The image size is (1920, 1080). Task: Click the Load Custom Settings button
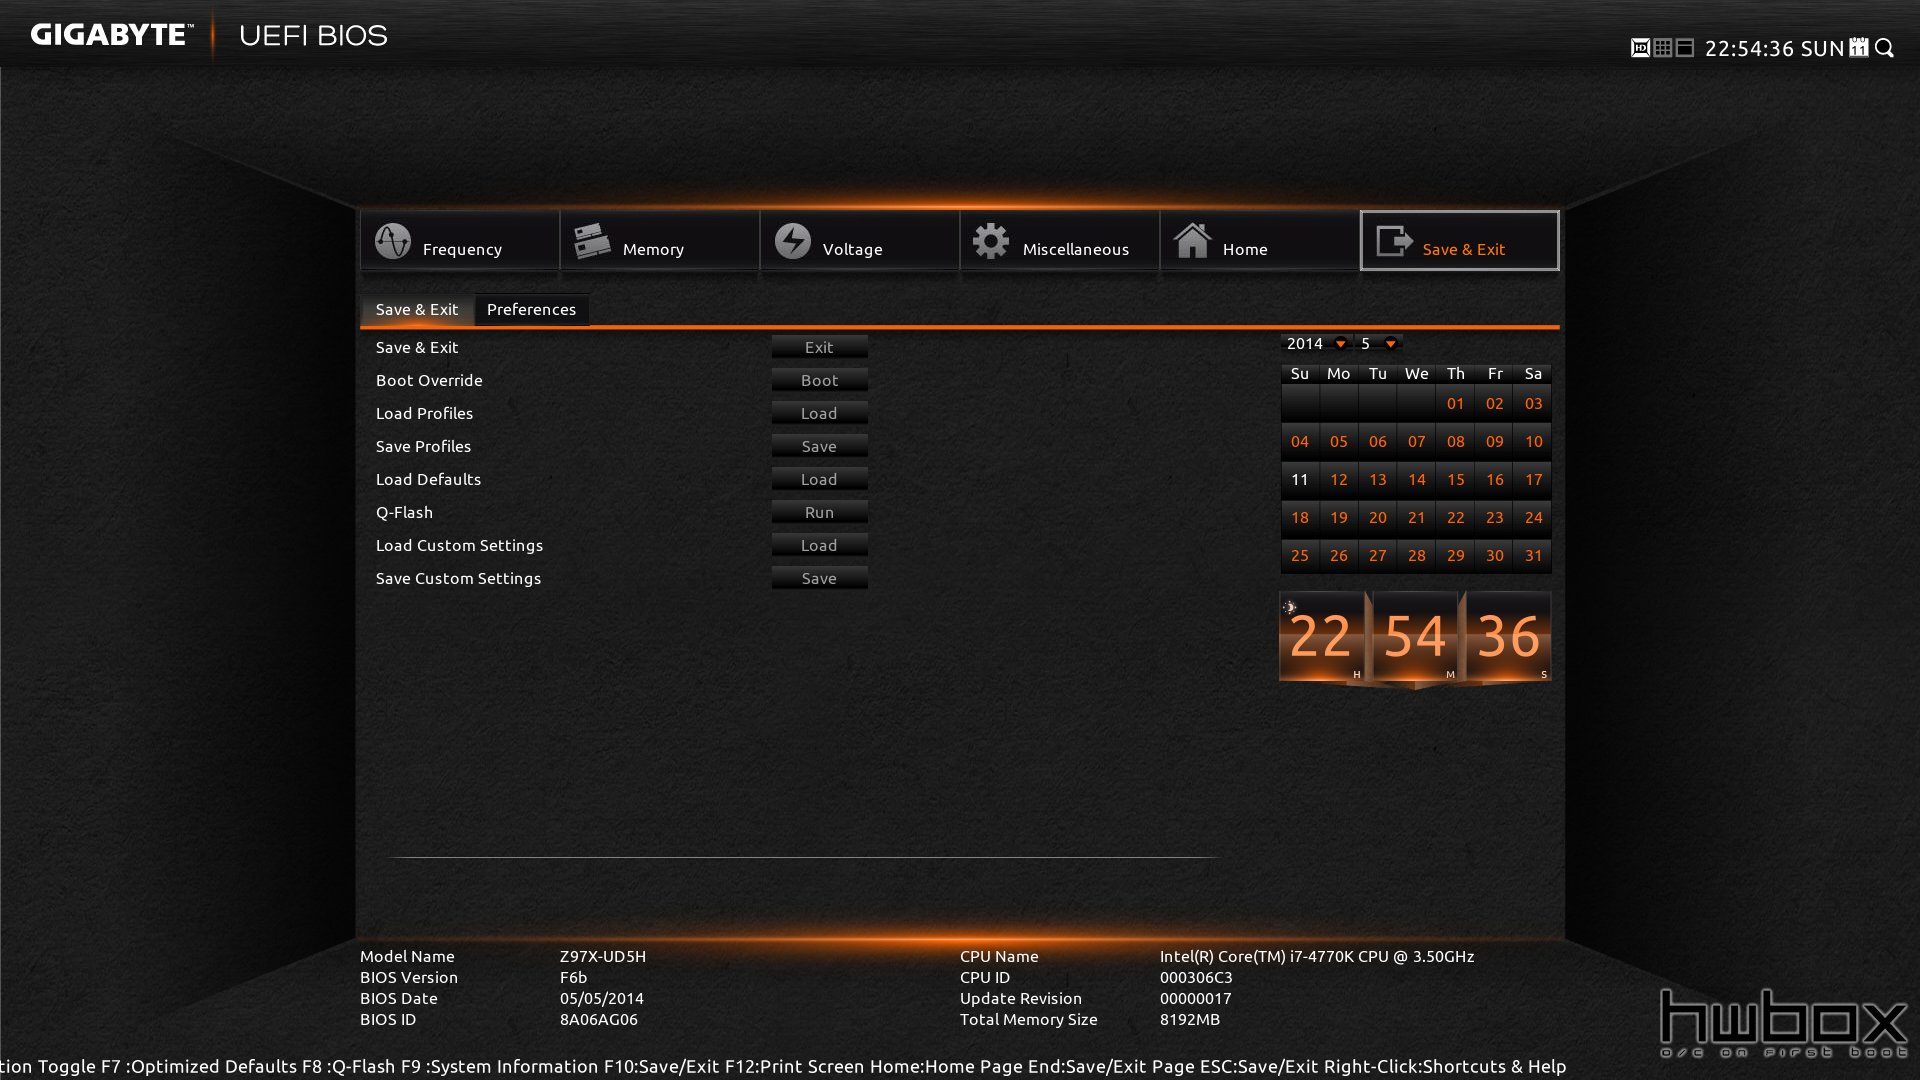click(819, 545)
